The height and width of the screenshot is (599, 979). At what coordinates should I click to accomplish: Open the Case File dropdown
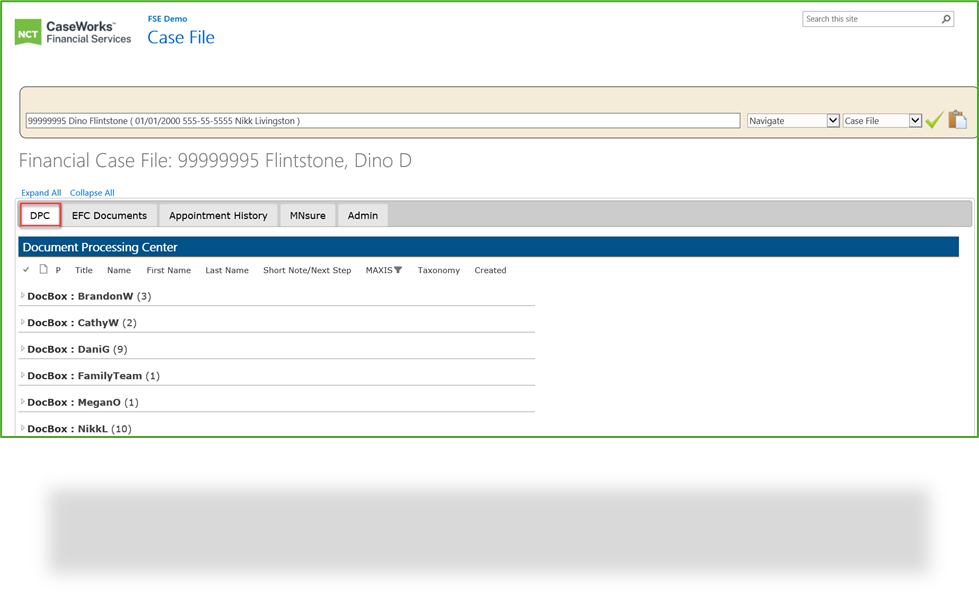pyautogui.click(x=881, y=119)
